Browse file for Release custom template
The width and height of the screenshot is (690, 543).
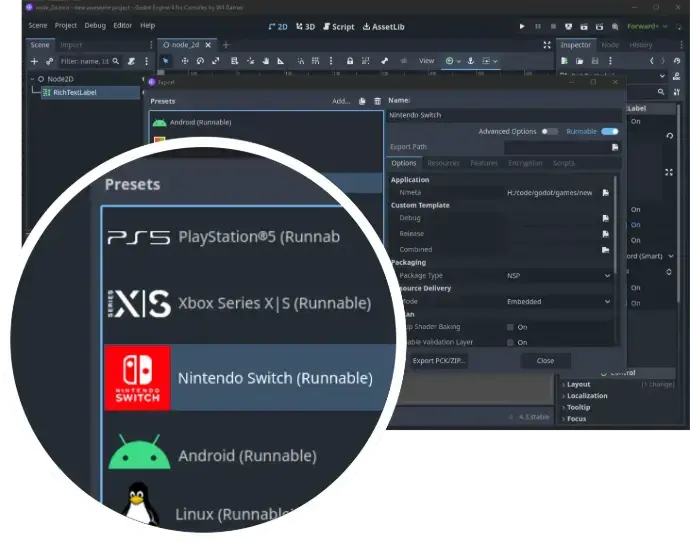point(606,234)
